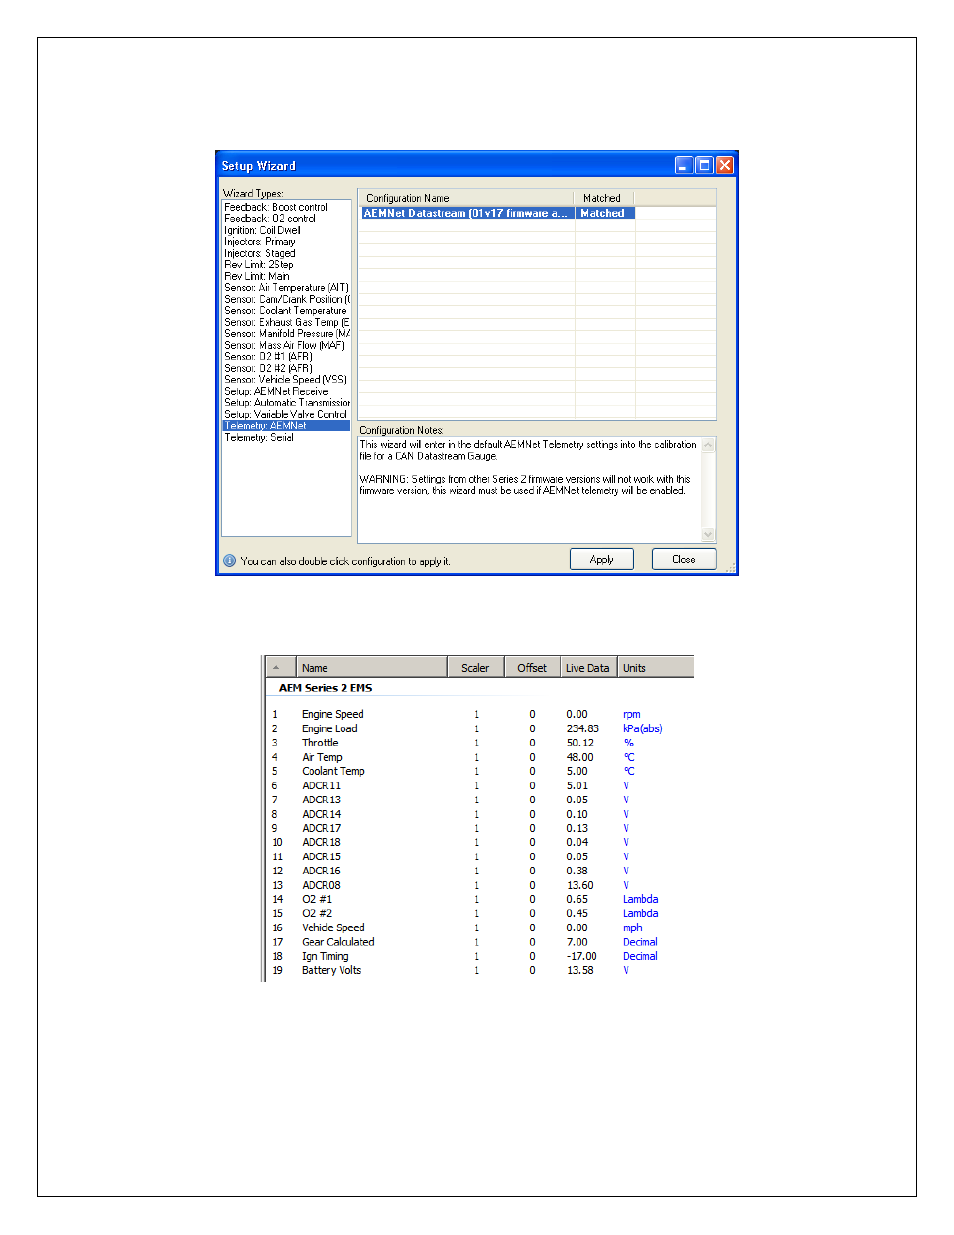The width and height of the screenshot is (954, 1235).
Task: Select the 'Air Temp' row name
Action: (x=322, y=757)
